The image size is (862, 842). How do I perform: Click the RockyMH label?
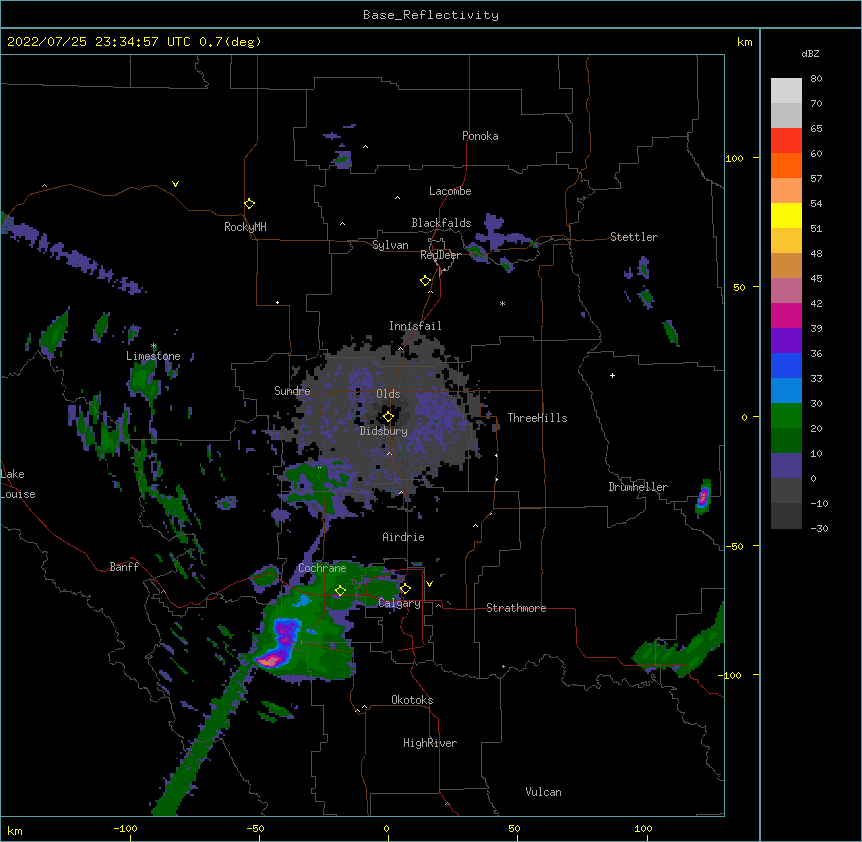coord(245,227)
